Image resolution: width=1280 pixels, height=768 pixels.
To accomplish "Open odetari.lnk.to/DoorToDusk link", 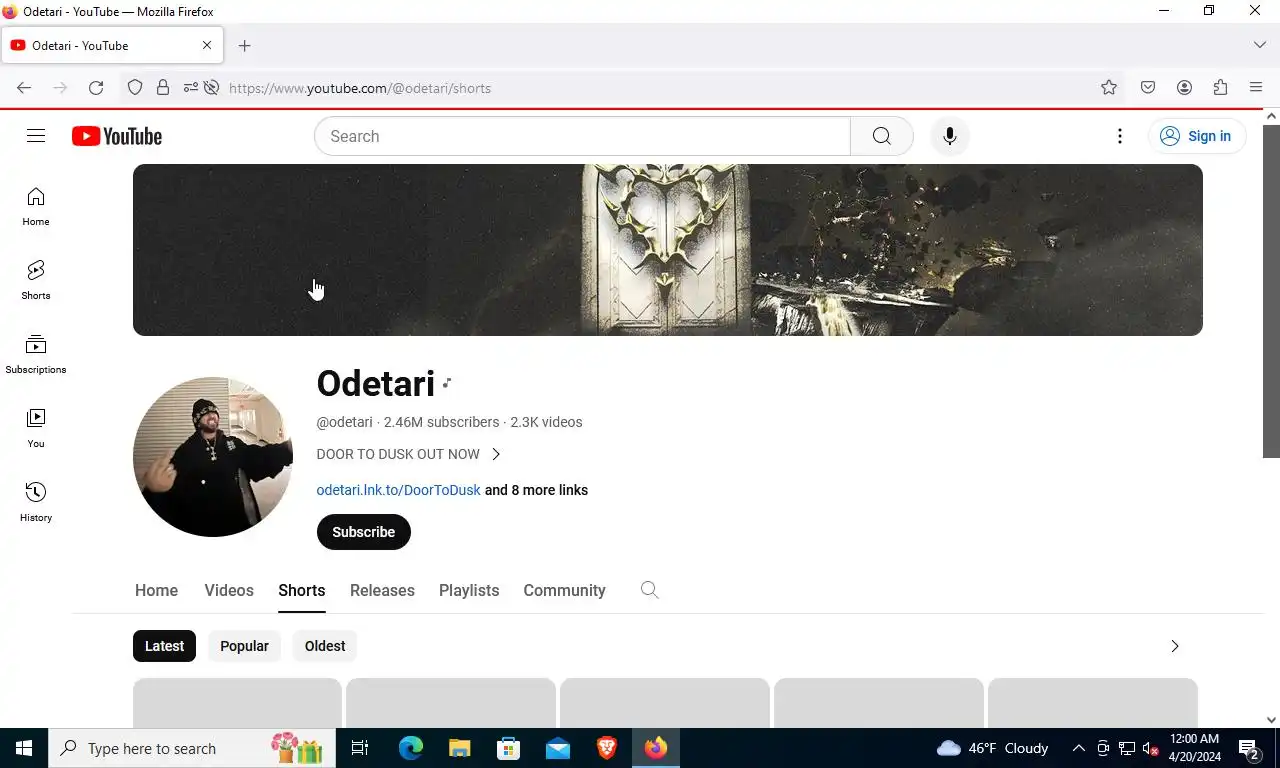I will (x=399, y=490).
